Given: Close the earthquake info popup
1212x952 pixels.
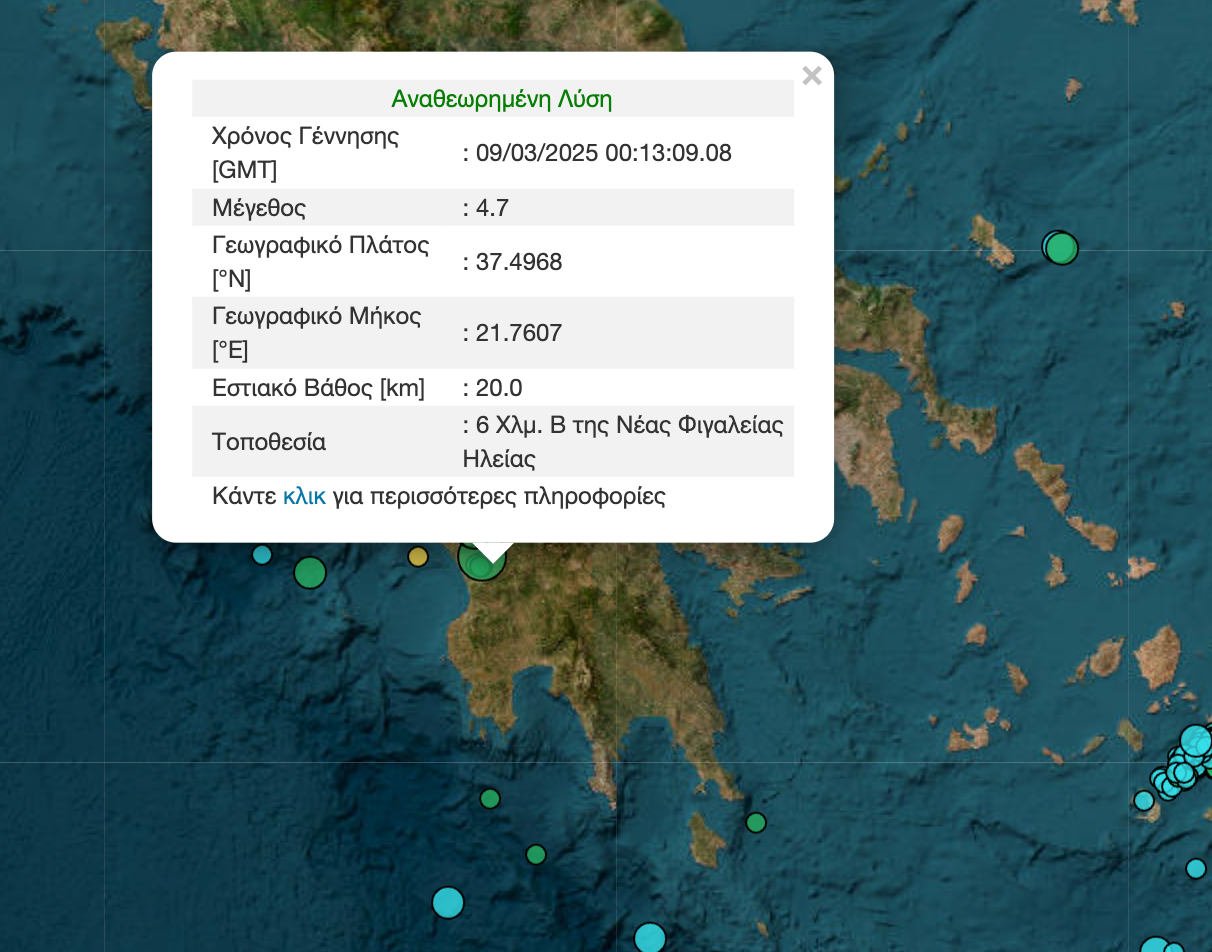Looking at the screenshot, I should [812, 76].
